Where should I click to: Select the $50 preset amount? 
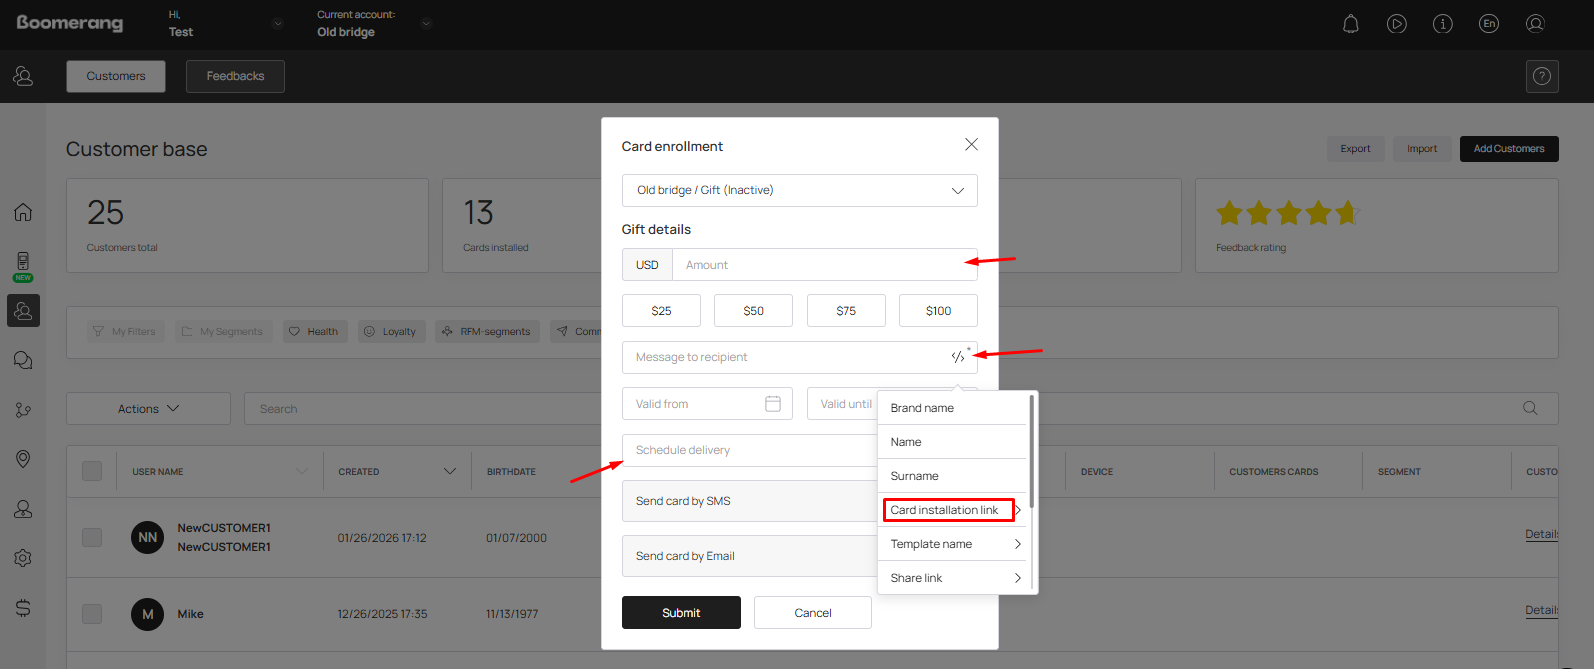(x=753, y=311)
